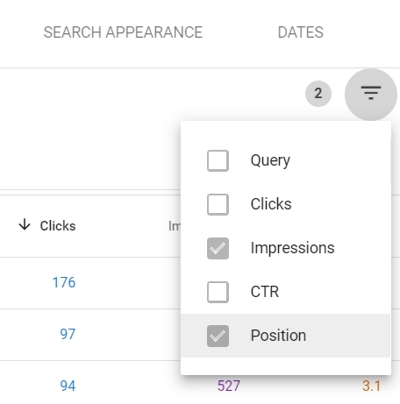Screen dimensions: 400x404
Task: Click the 527 impressions value
Action: 229,386
